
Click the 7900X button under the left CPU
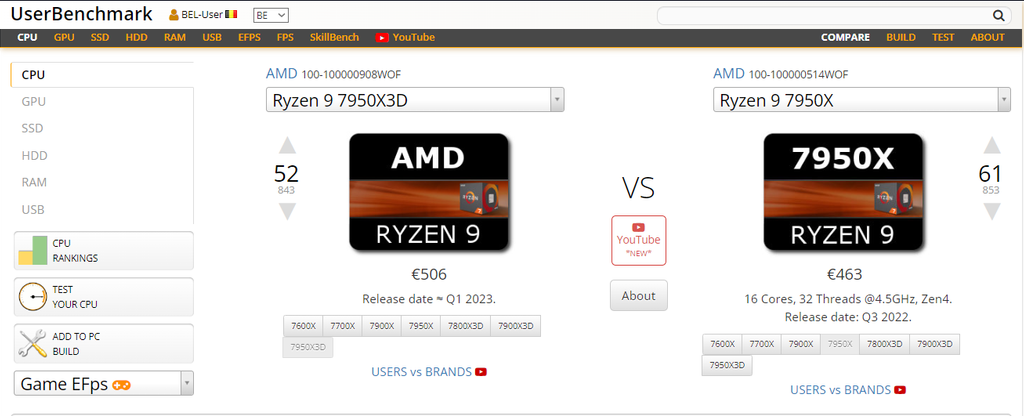tap(381, 326)
